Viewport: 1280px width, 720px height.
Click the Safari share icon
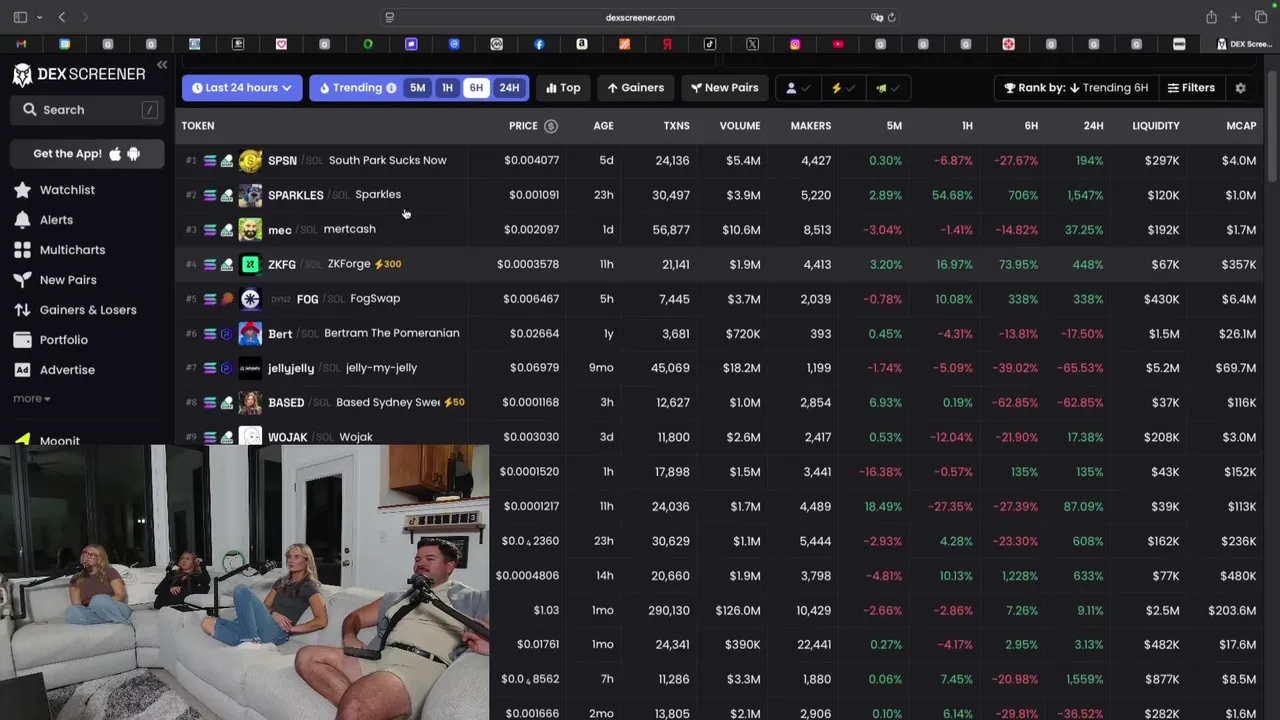pos(1211,17)
